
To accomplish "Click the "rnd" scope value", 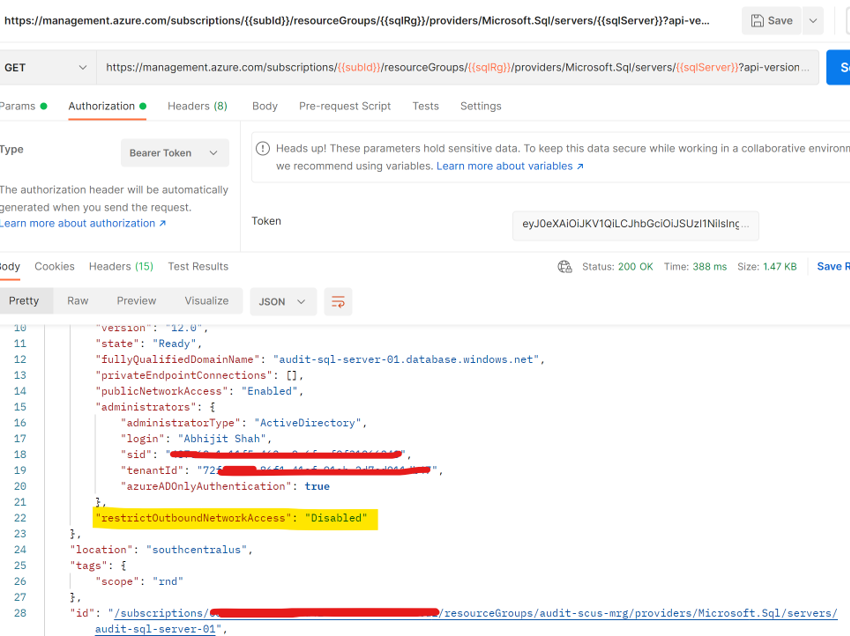I will 168,581.
